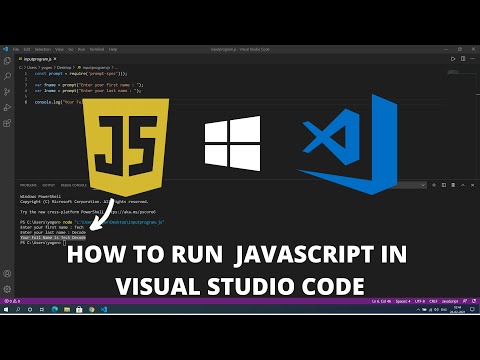
Task: Close the inputprogram.js editor tab
Action: pyautogui.click(x=55, y=59)
